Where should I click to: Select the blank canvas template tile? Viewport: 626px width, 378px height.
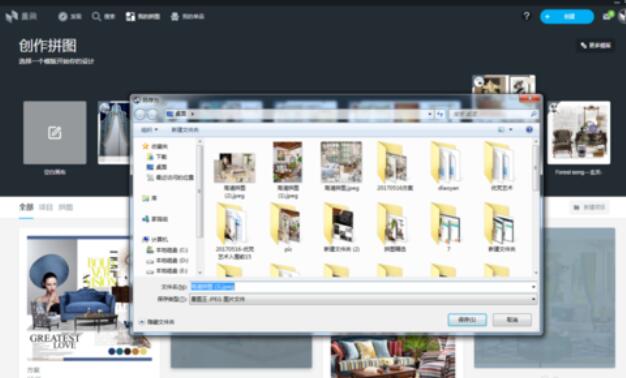[x=55, y=133]
